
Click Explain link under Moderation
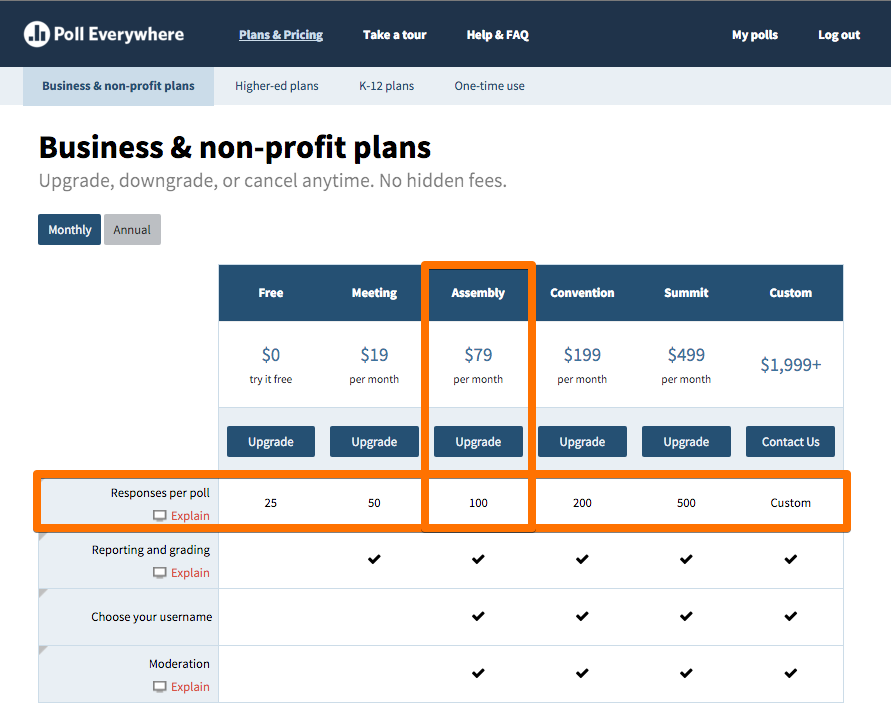click(190, 687)
